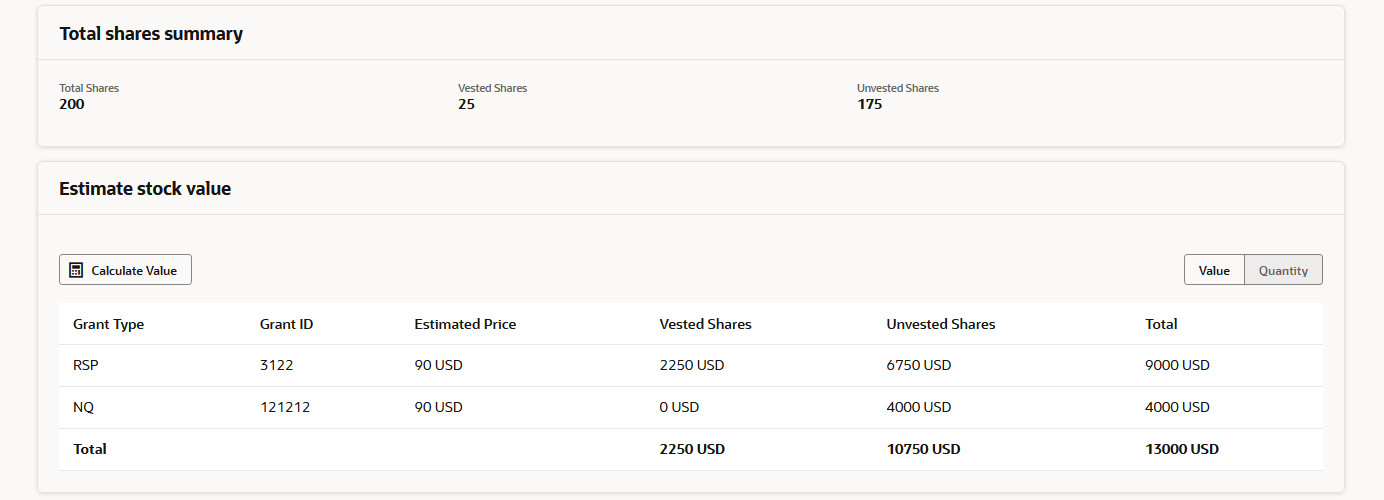
Task: Switch the view toggle to Value
Action: point(1214,270)
